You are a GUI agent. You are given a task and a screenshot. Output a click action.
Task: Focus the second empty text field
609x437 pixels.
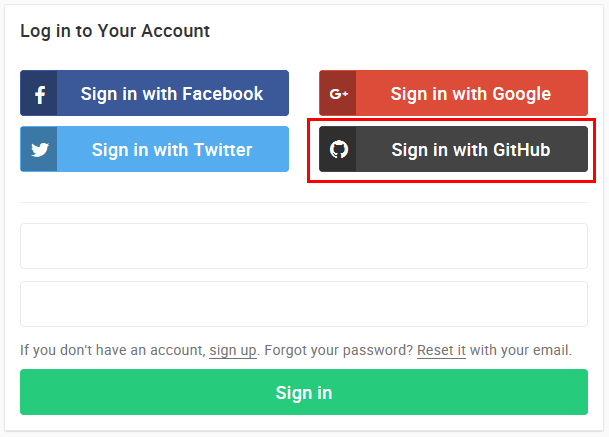(x=304, y=304)
